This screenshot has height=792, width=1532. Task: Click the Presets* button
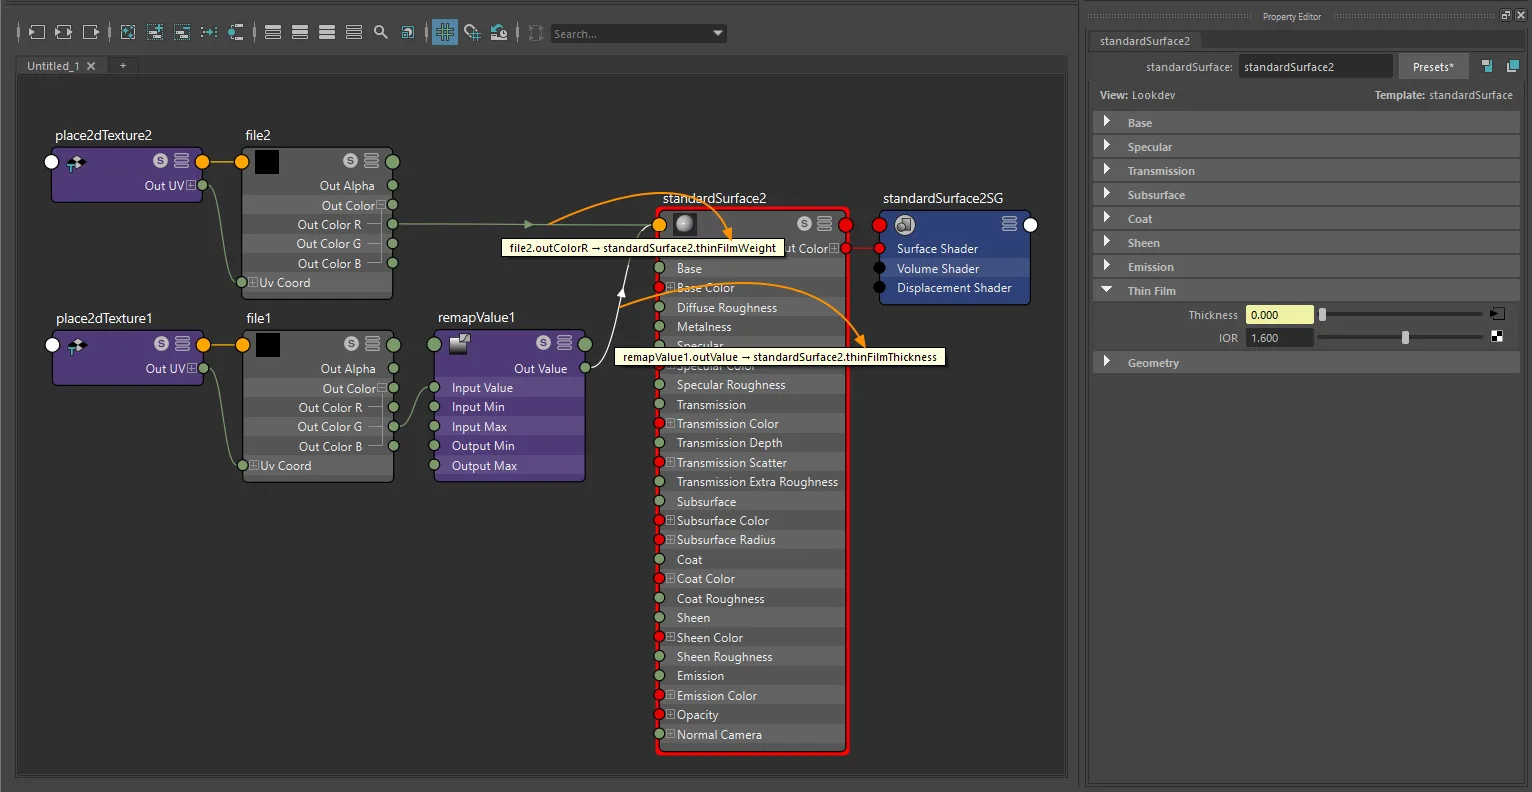pyautogui.click(x=1433, y=67)
